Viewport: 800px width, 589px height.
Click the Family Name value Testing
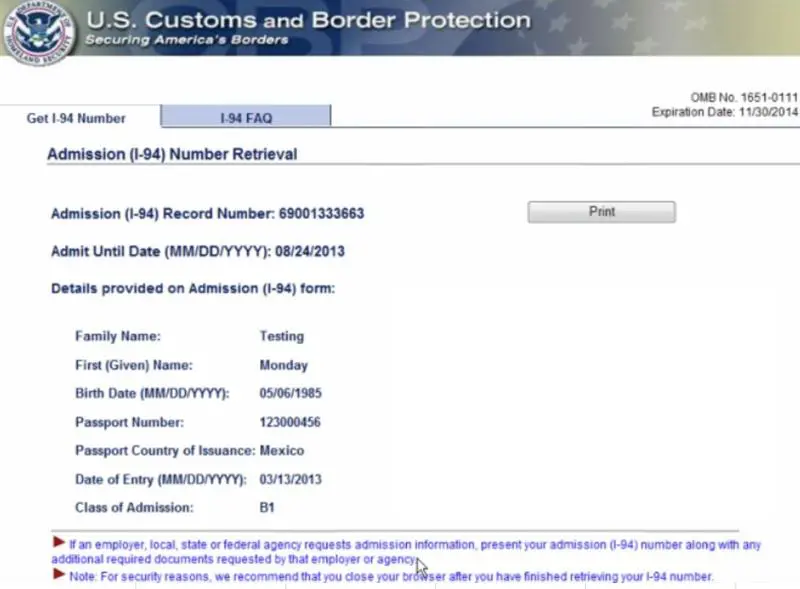pos(281,337)
